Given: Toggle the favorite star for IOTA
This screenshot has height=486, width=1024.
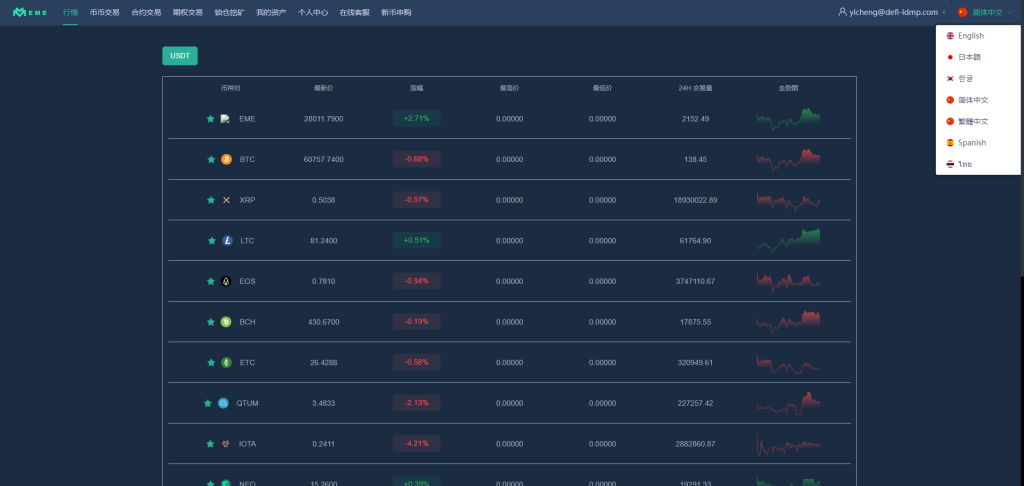Looking at the screenshot, I should point(210,444).
